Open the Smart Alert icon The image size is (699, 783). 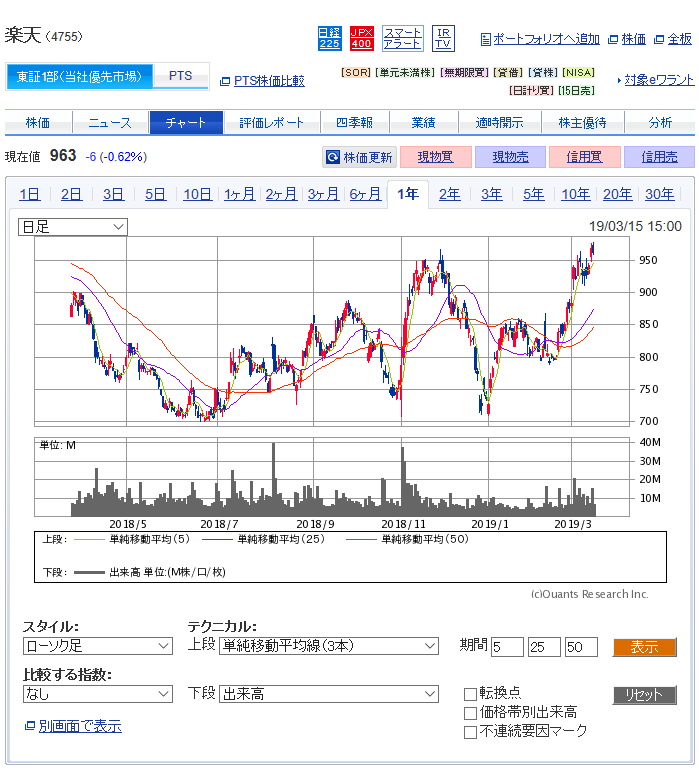pos(402,38)
